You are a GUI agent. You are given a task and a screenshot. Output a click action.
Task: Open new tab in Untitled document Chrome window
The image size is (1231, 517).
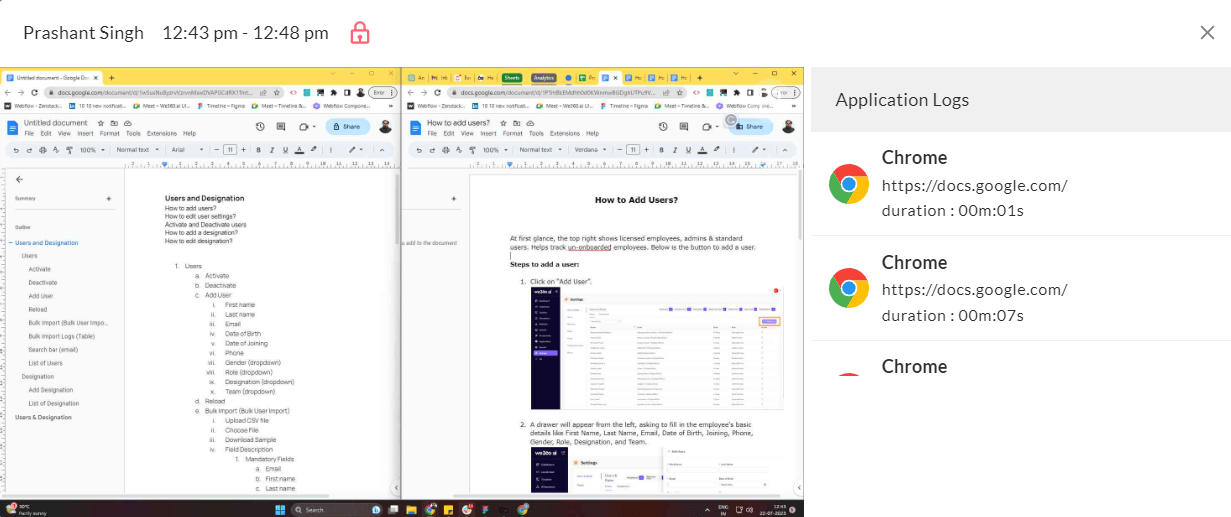(x=111, y=78)
